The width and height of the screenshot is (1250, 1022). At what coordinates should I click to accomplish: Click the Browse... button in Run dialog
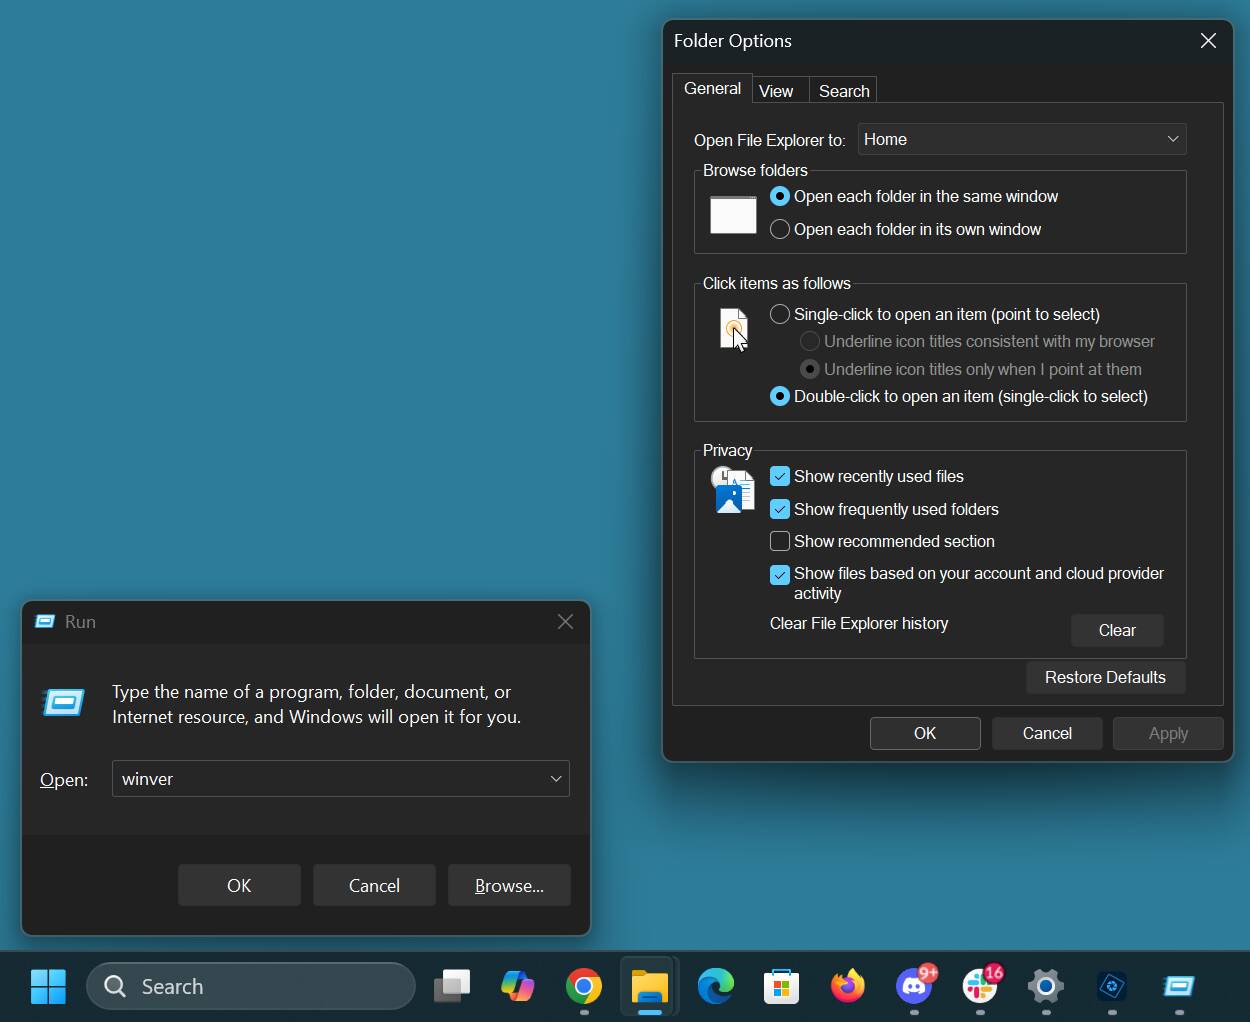pyautogui.click(x=509, y=885)
